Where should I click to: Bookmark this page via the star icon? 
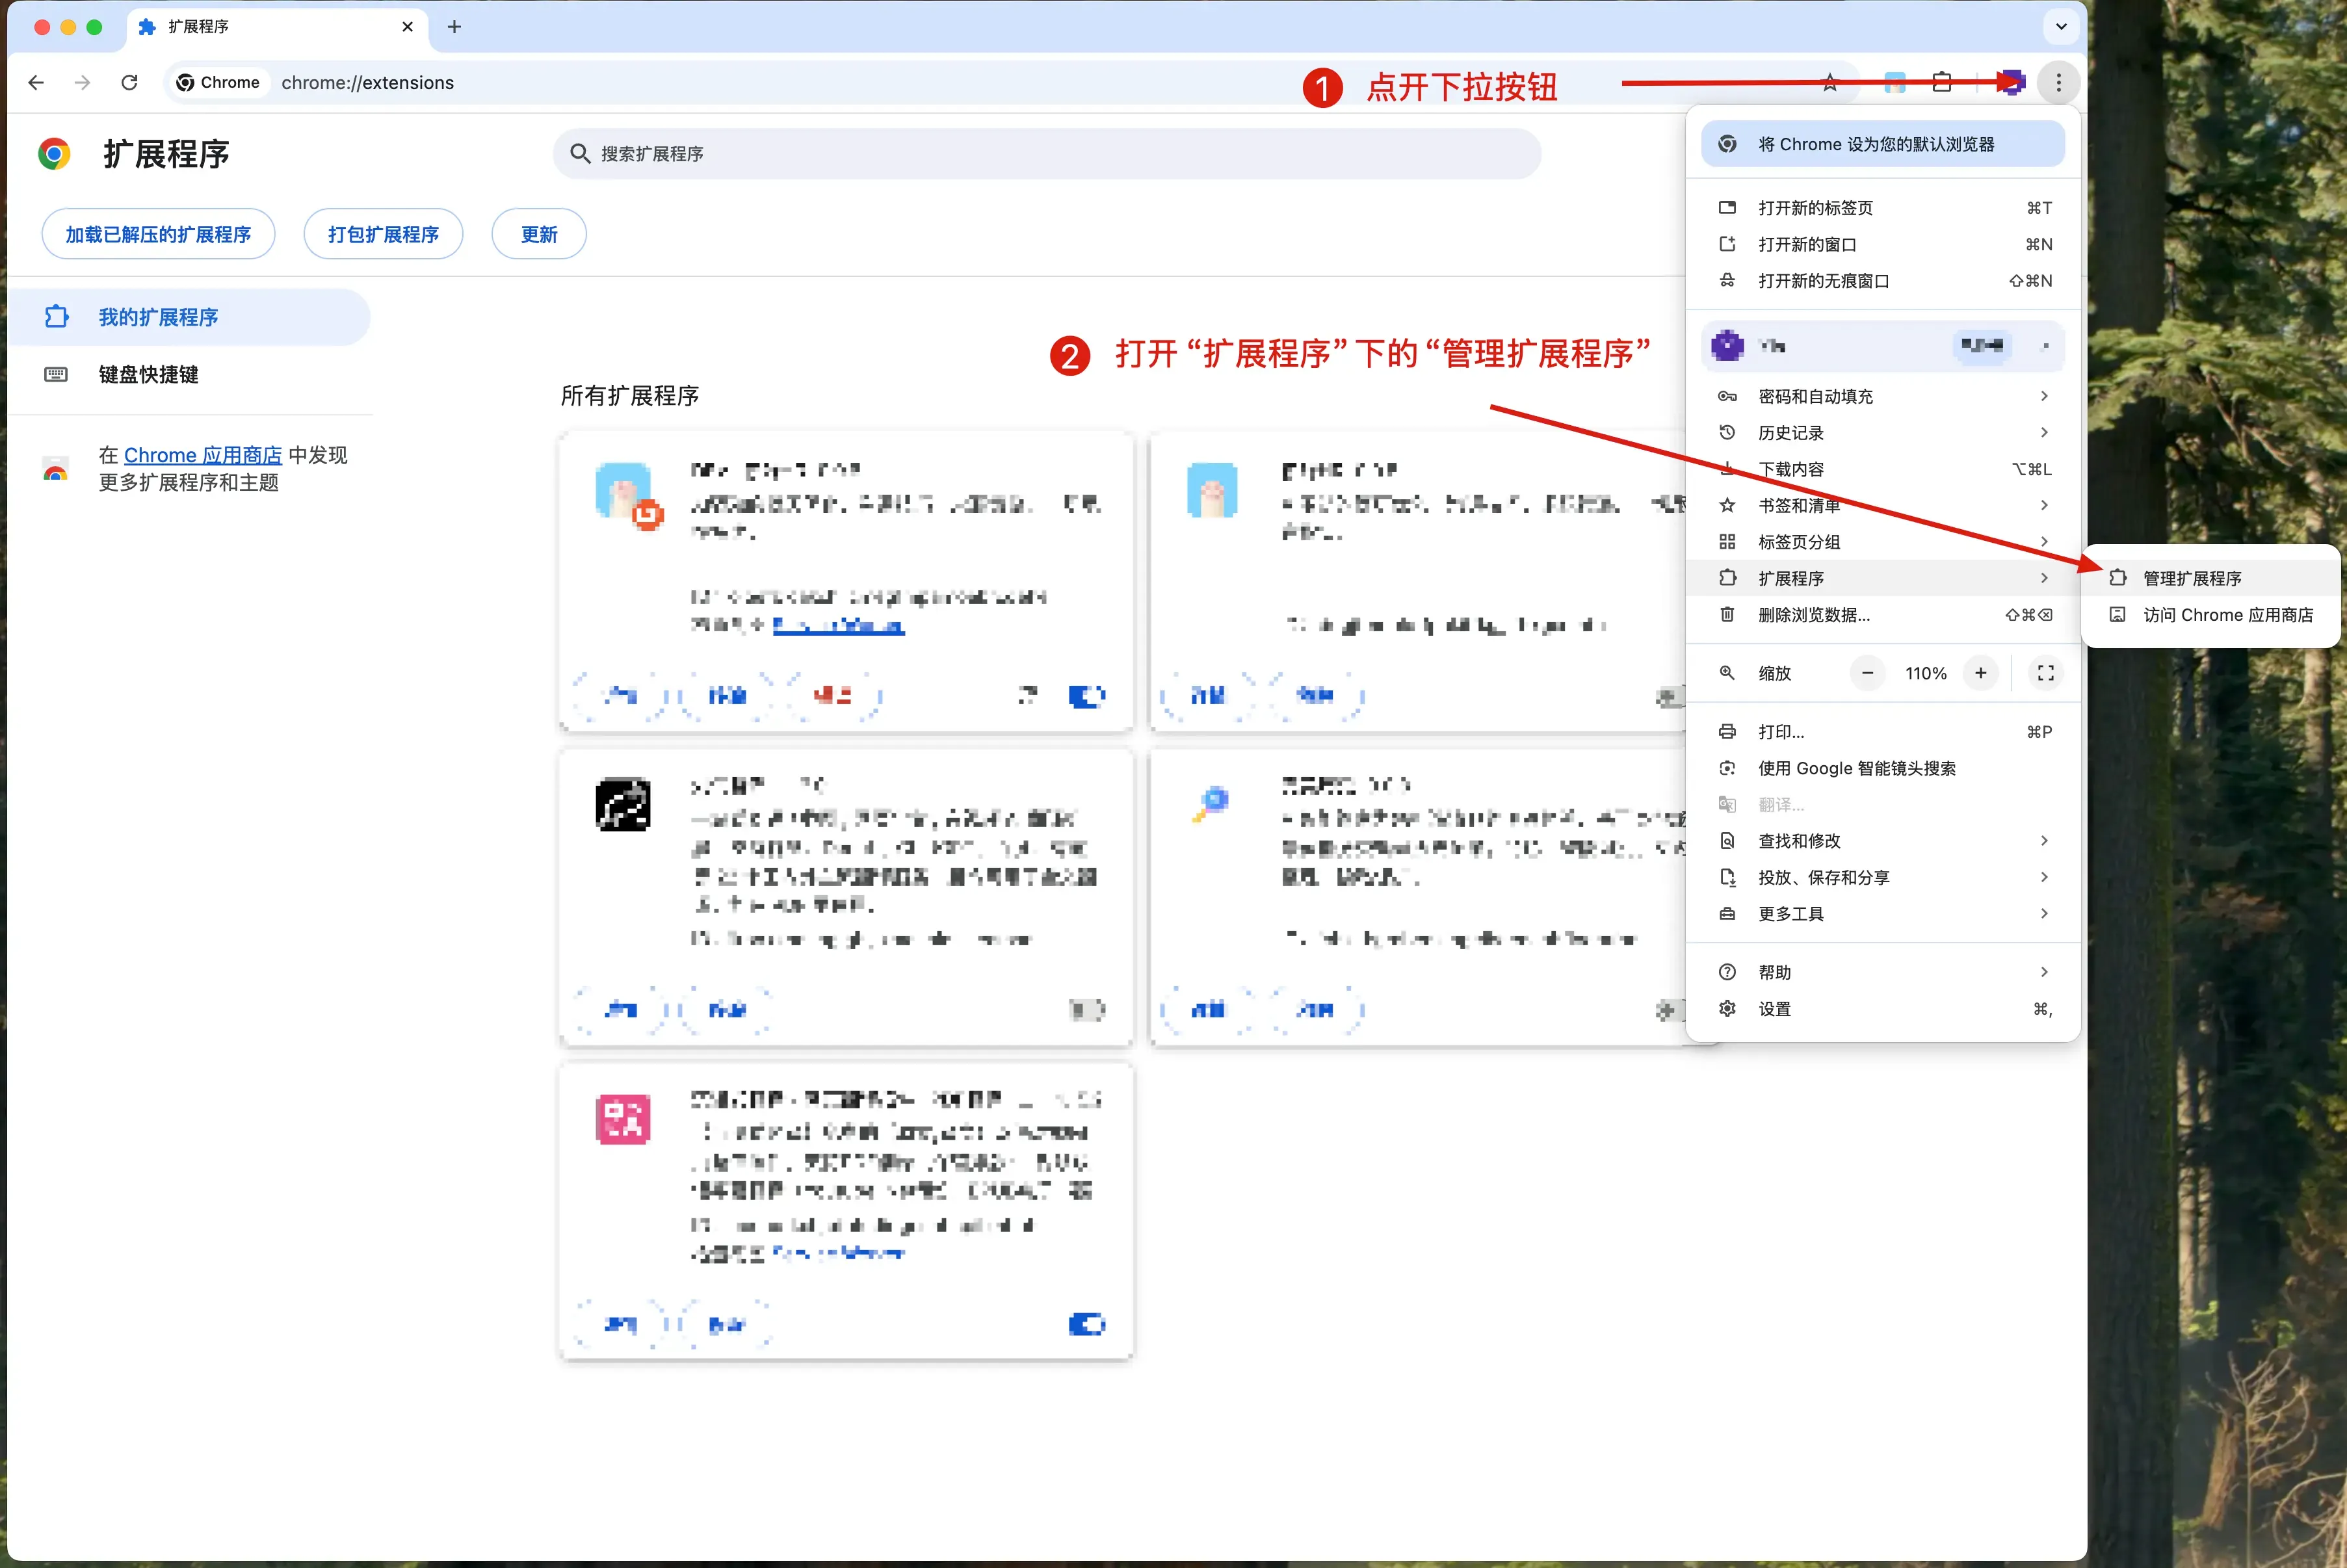pyautogui.click(x=1830, y=82)
